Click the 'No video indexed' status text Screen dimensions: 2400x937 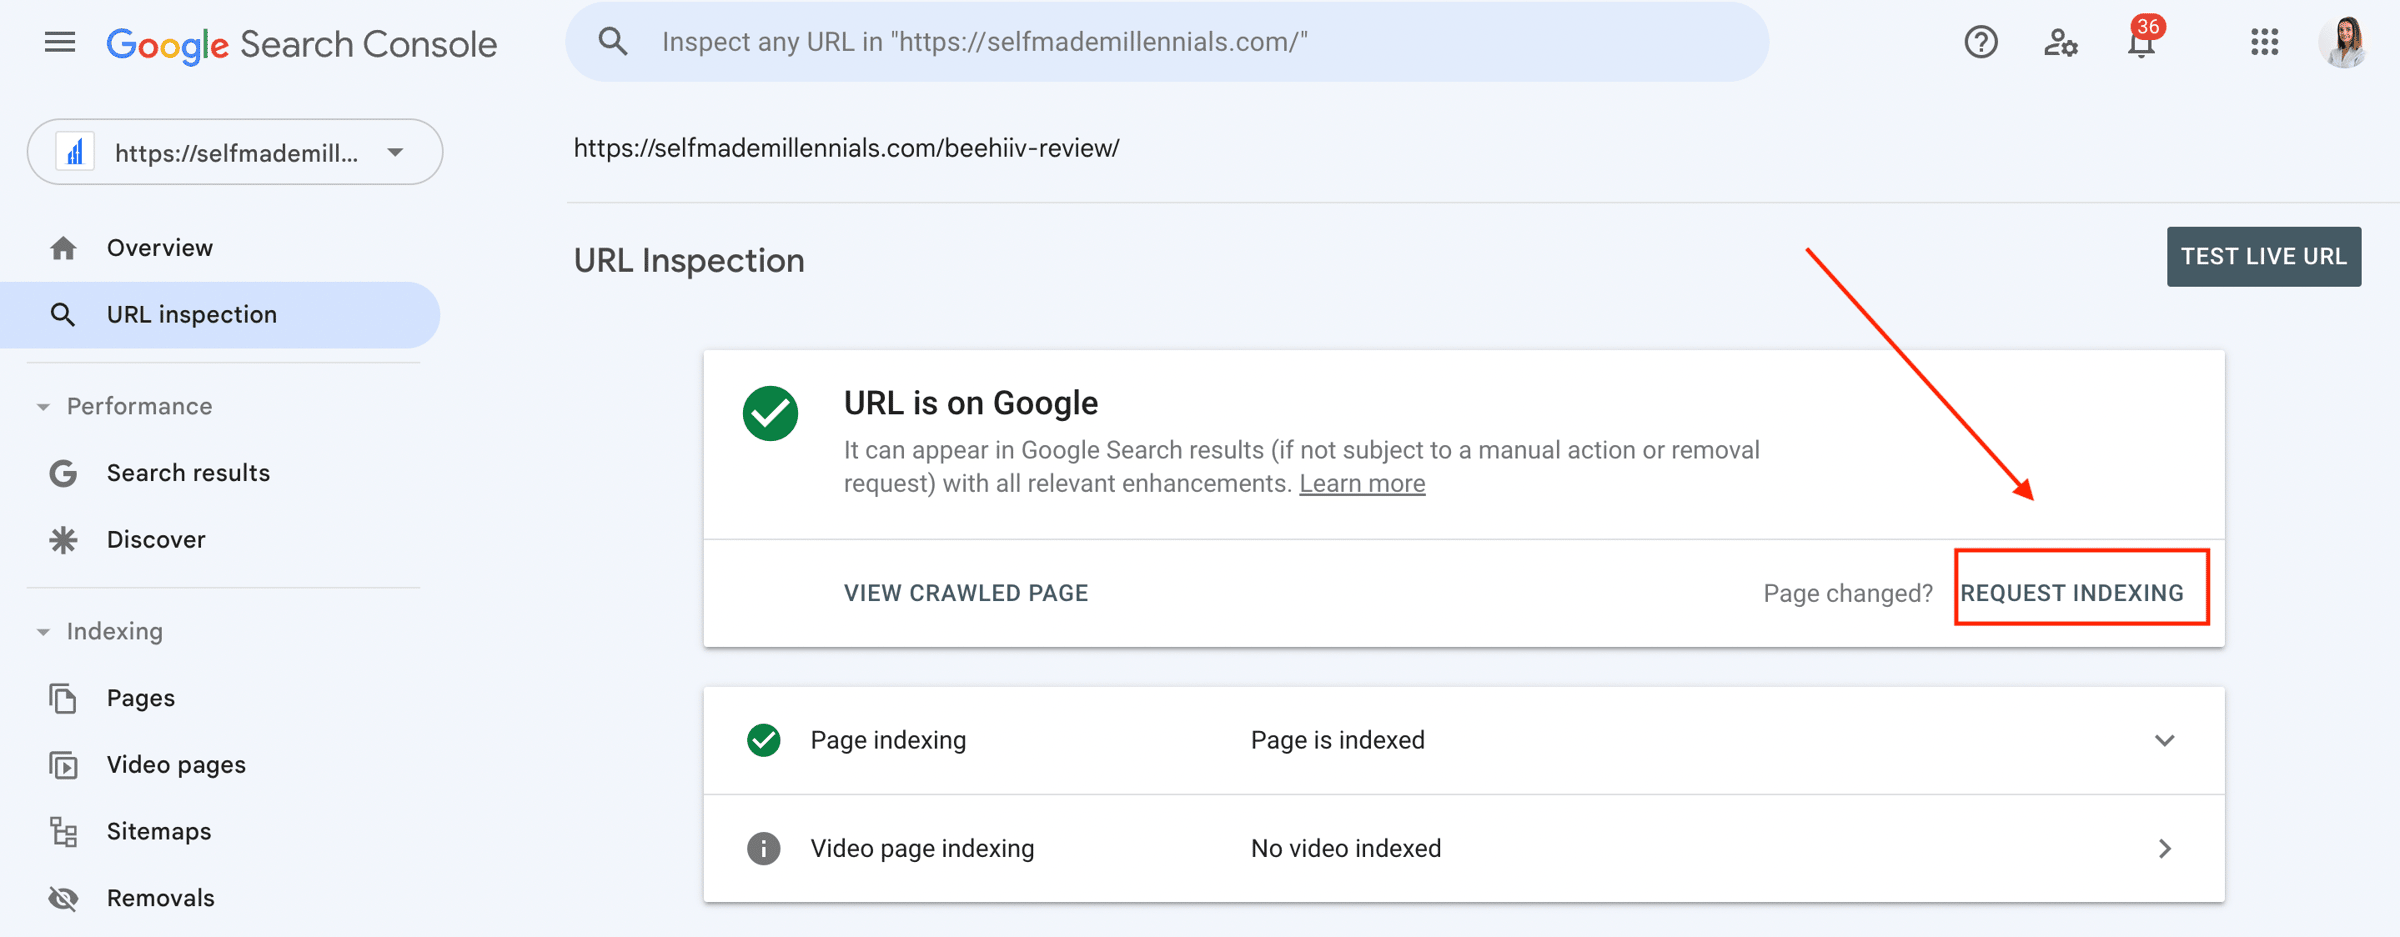tap(1346, 848)
